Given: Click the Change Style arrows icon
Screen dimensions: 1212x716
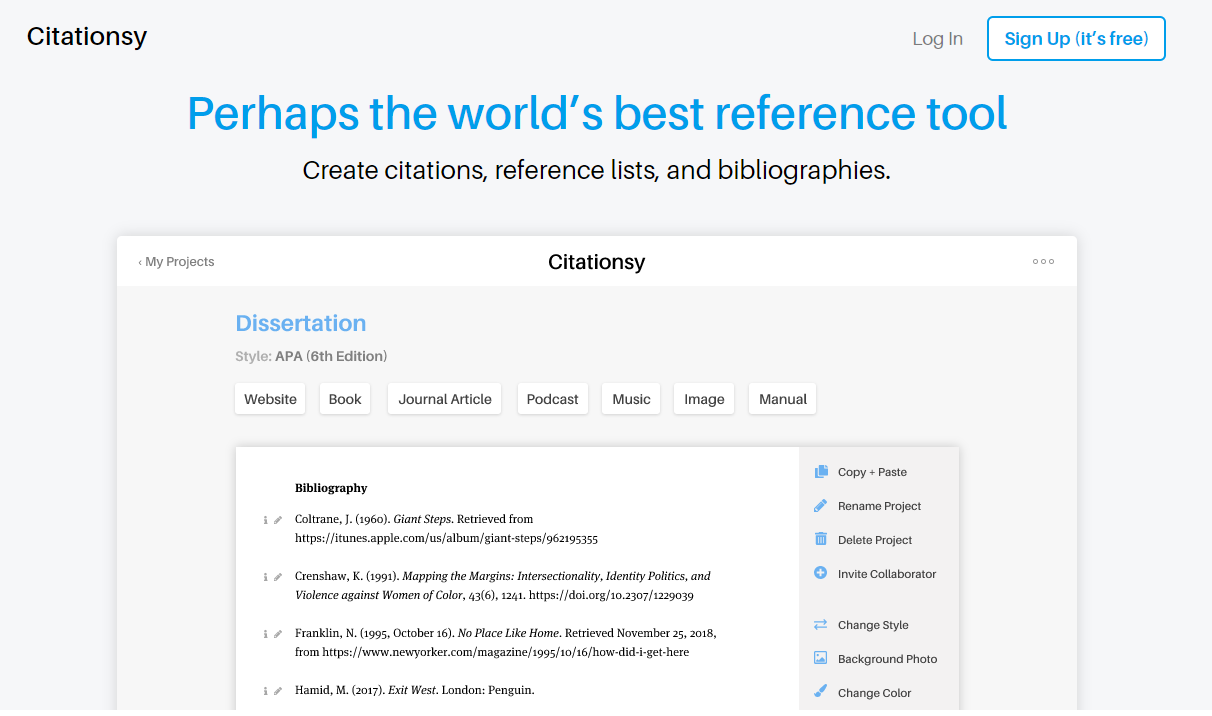Looking at the screenshot, I should point(821,625).
